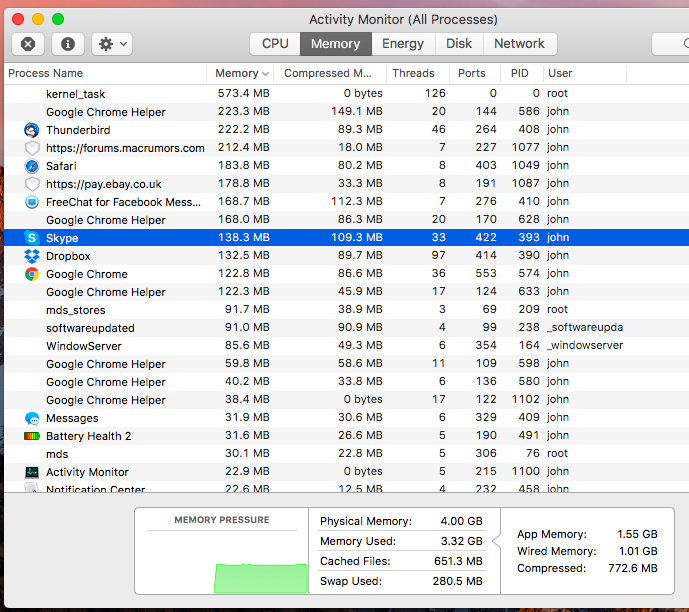Screen dimensions: 689x612
Task: Click the _softwareupda user cell
Action: coord(585,328)
